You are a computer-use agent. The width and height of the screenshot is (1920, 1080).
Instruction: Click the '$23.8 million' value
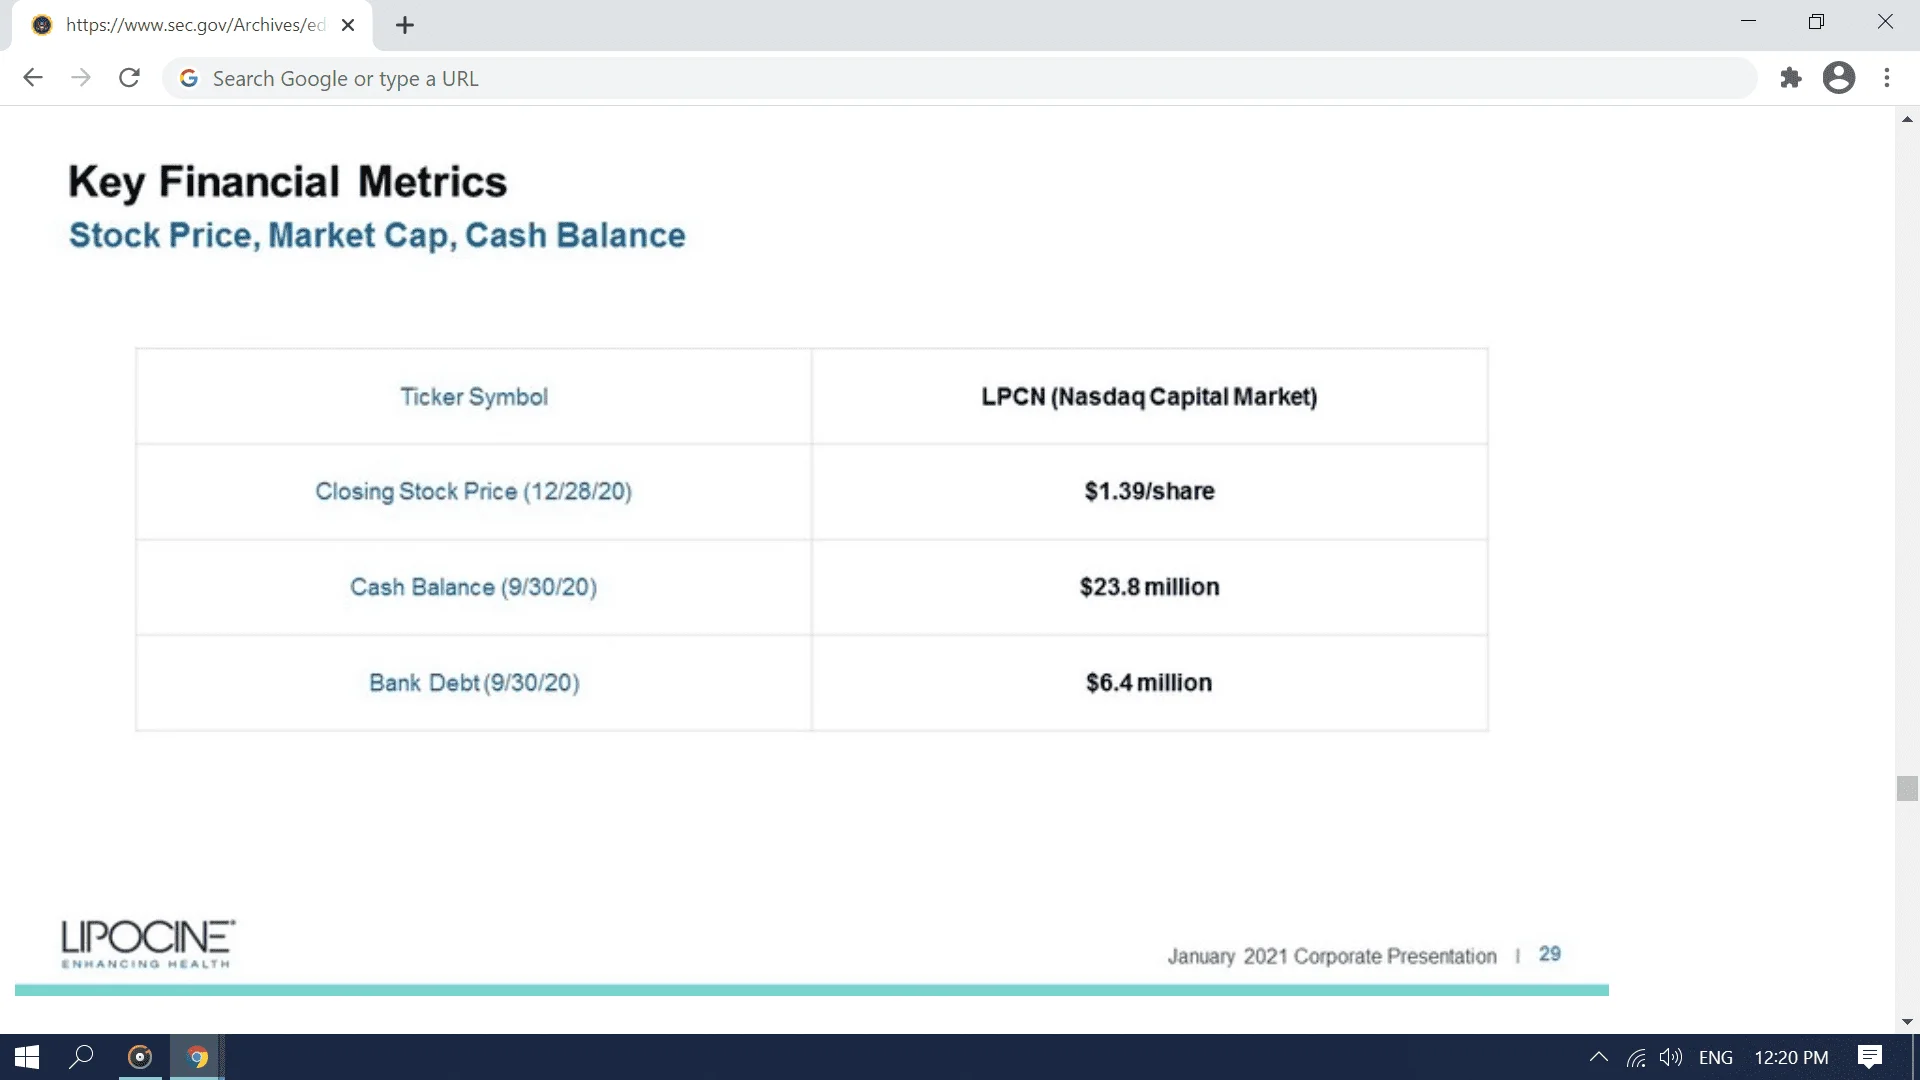pyautogui.click(x=1149, y=587)
